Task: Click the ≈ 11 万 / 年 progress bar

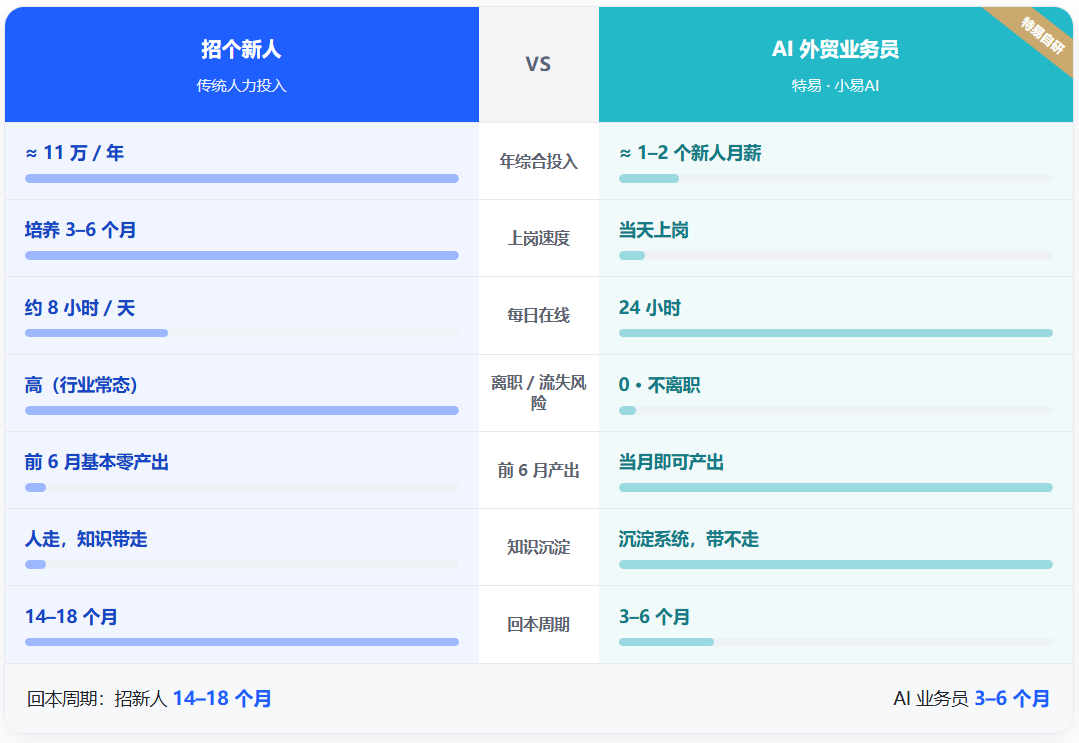Action: pos(242,179)
